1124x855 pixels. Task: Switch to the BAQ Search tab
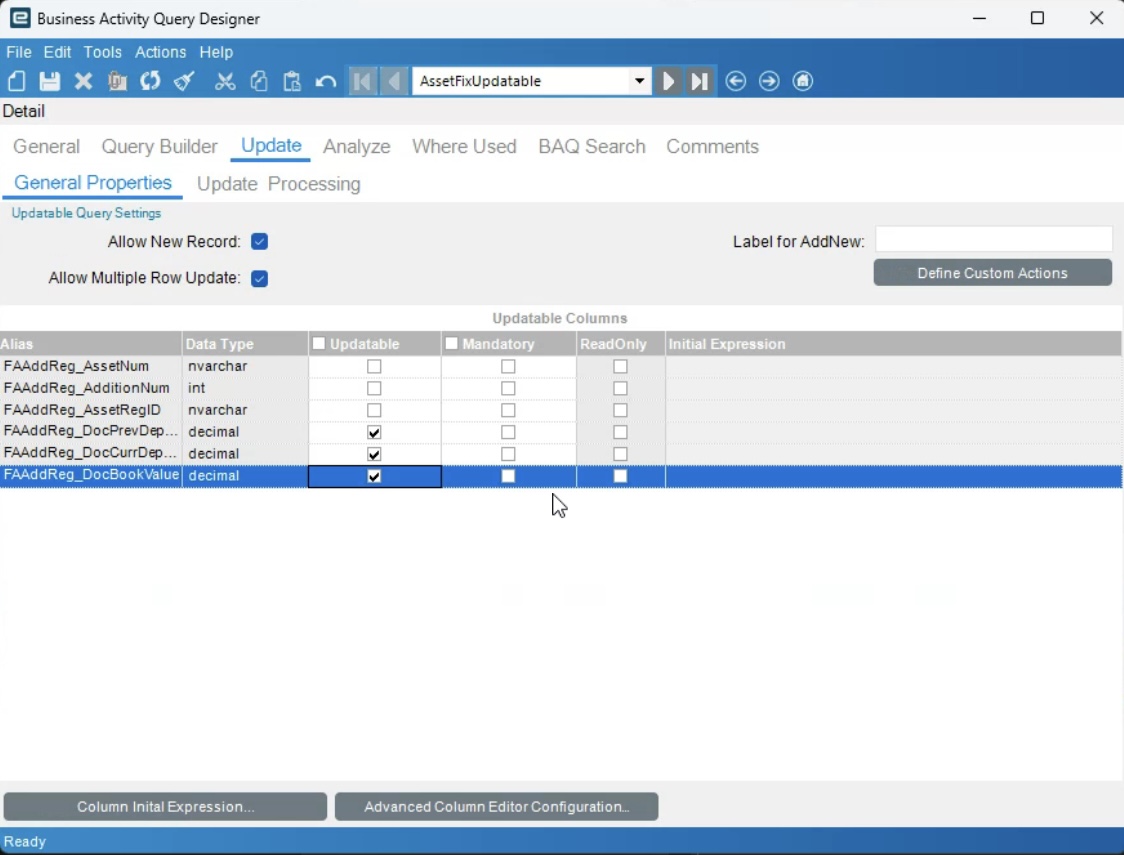point(591,146)
